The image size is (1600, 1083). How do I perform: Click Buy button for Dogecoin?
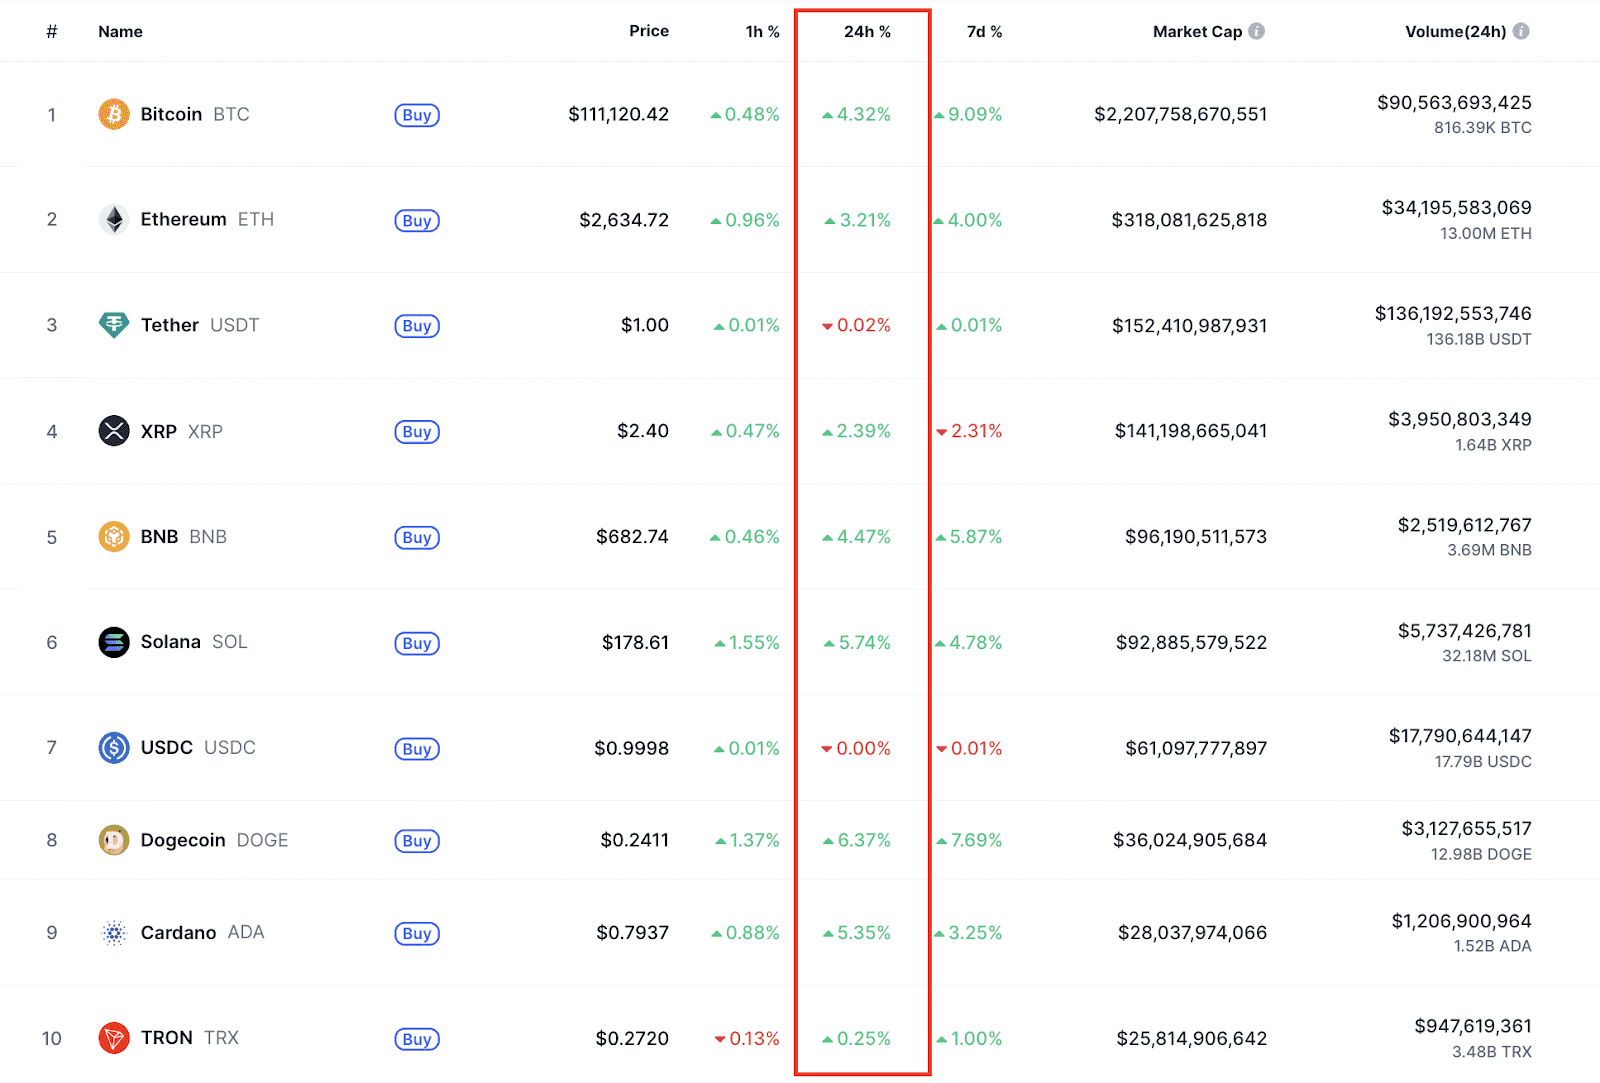point(417,841)
